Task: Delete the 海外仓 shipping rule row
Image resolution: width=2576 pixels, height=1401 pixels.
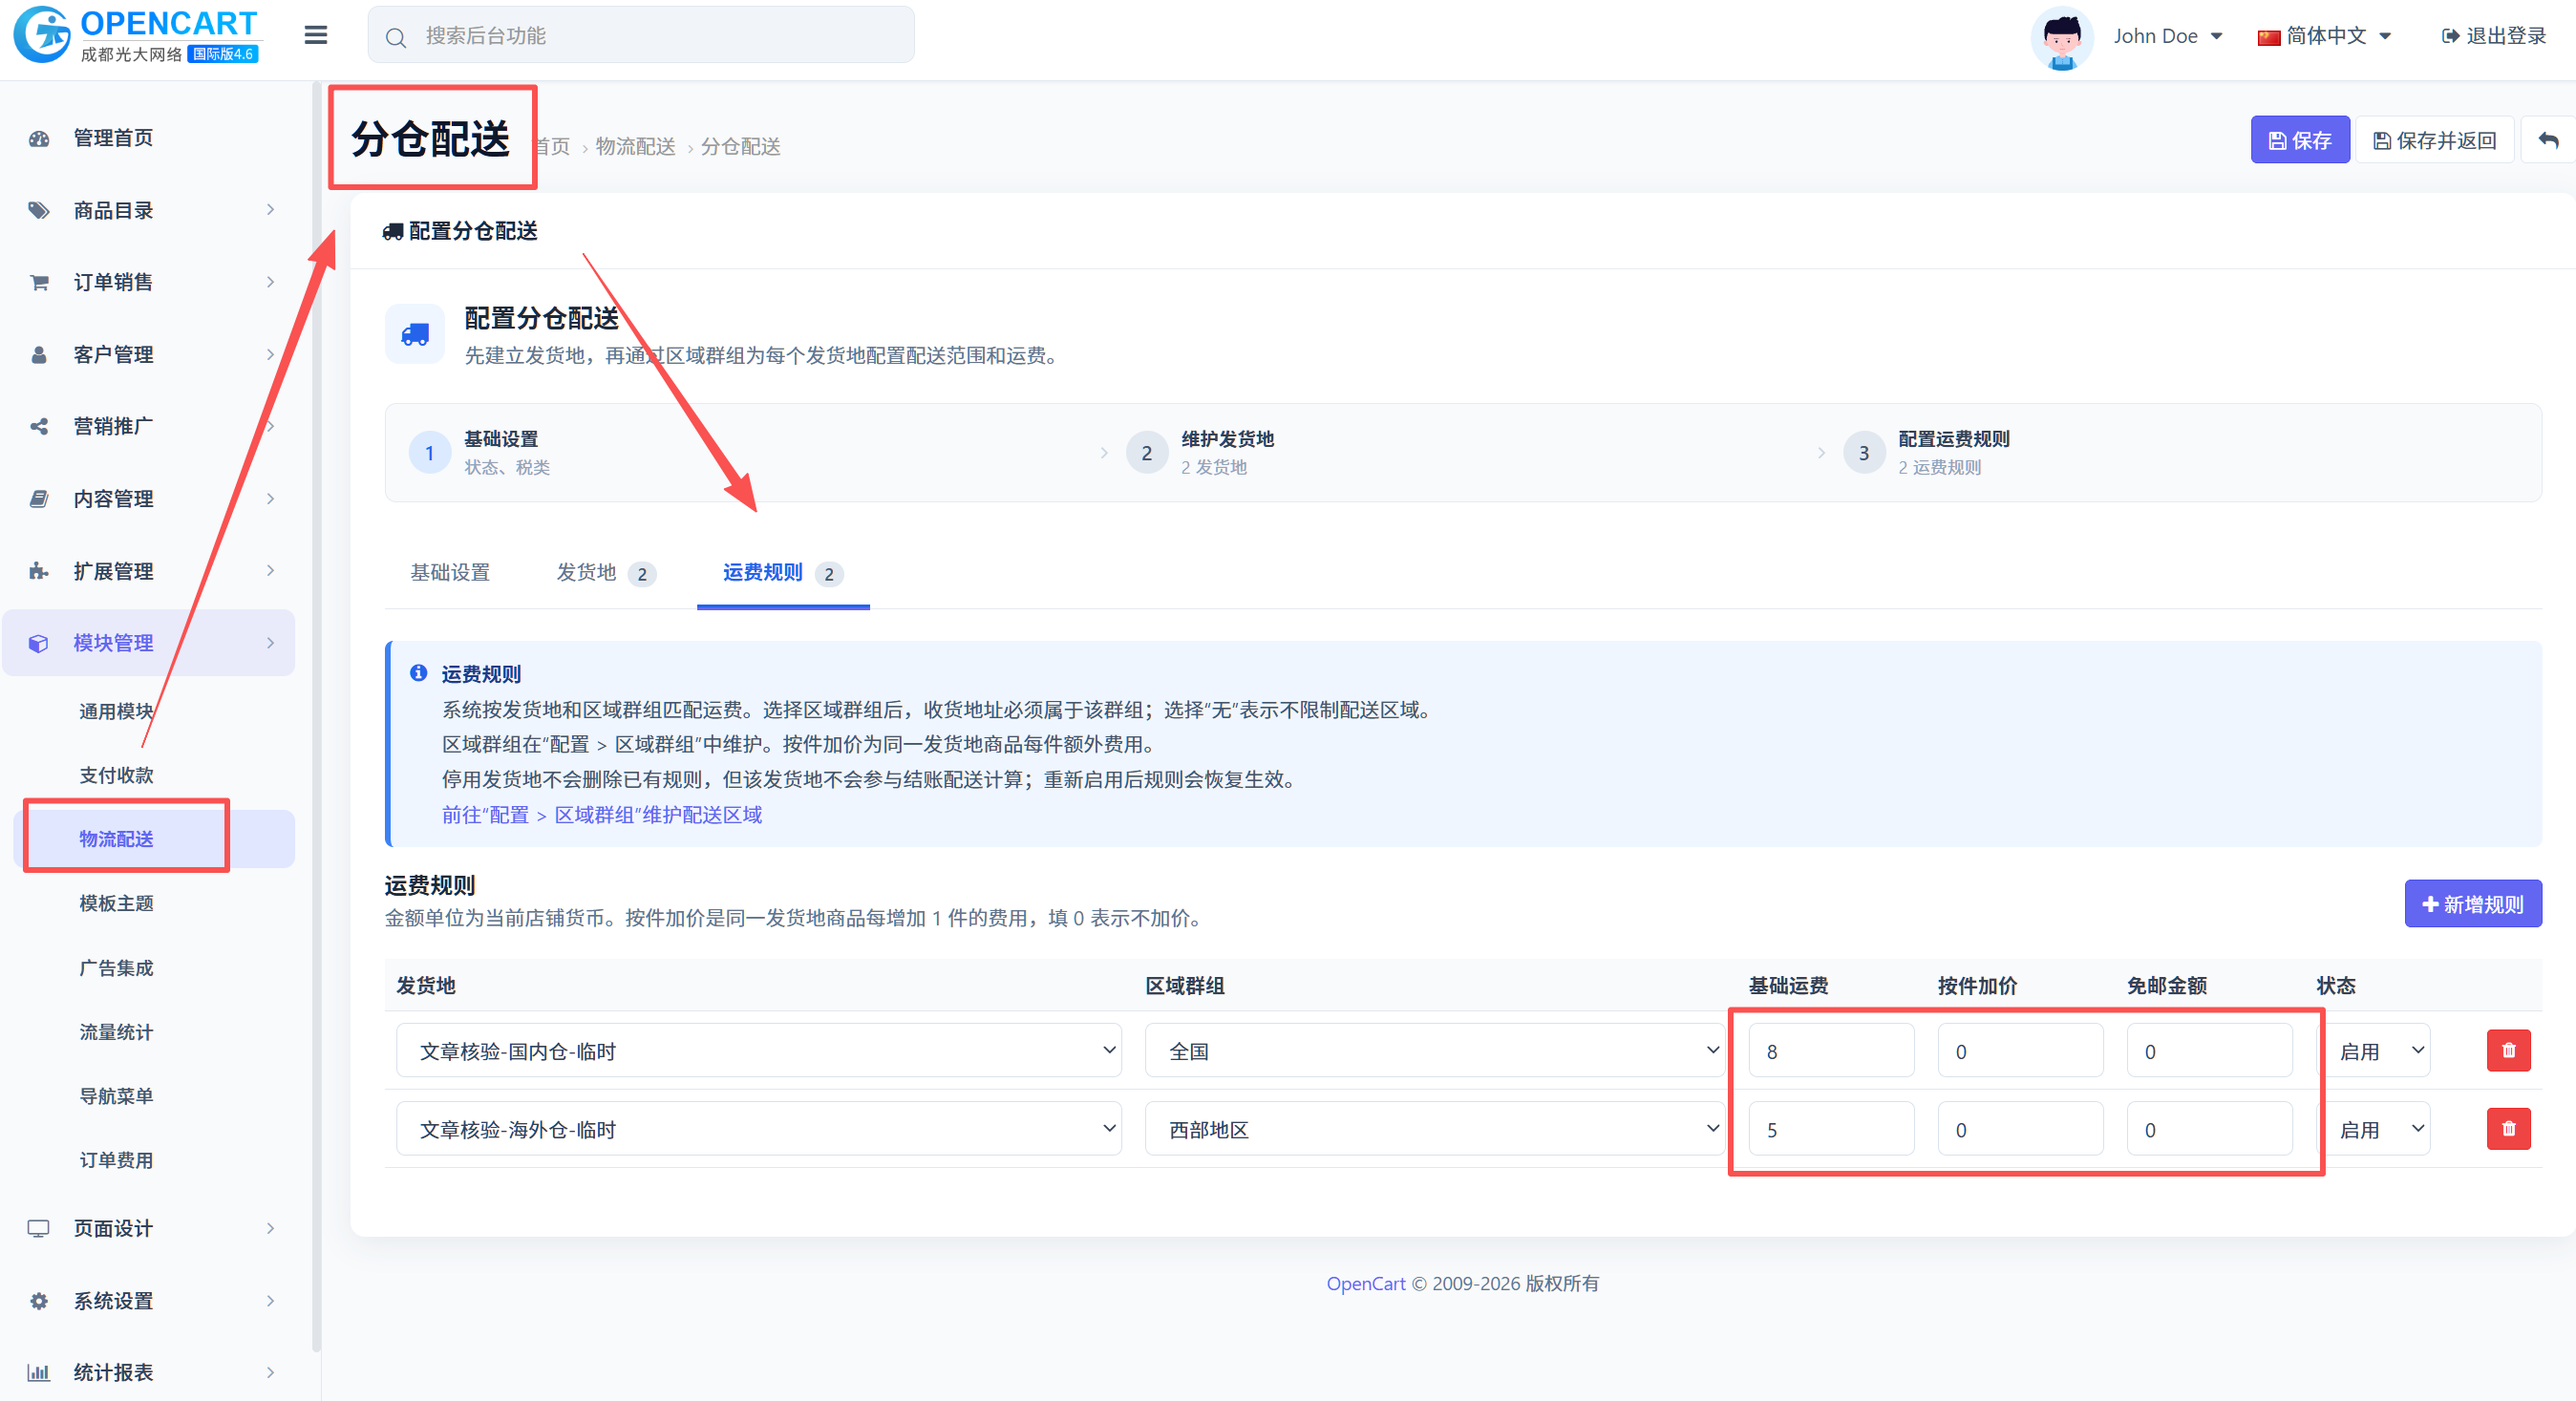Action: click(2508, 1129)
